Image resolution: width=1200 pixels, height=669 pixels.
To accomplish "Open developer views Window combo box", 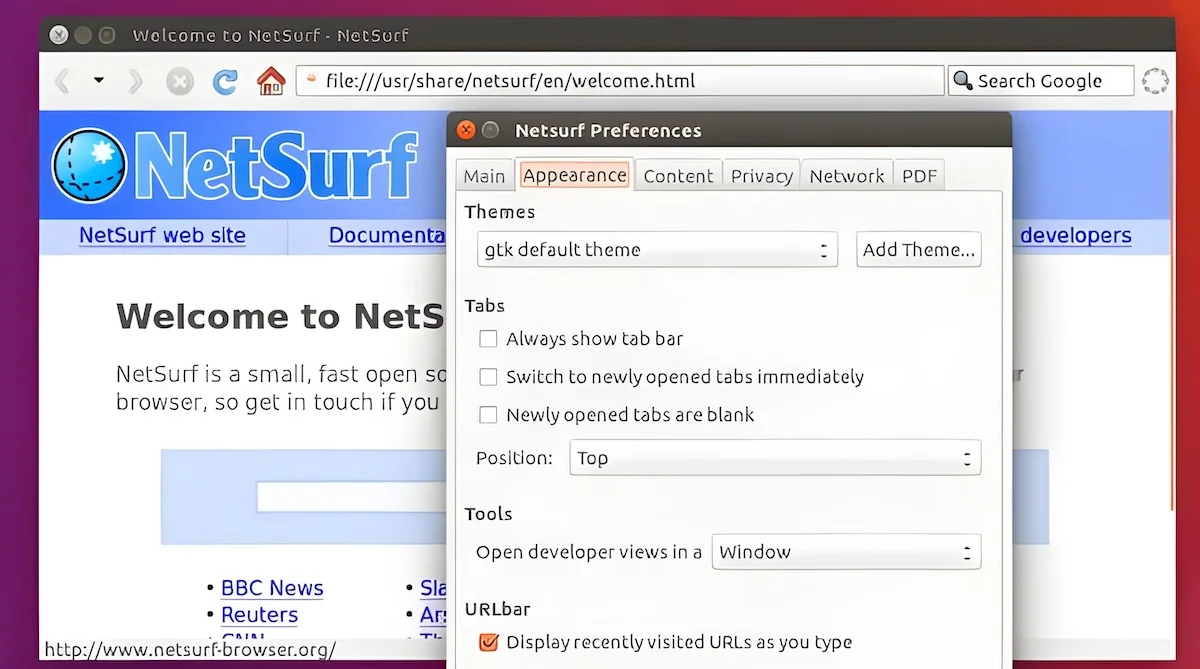I will (x=846, y=552).
